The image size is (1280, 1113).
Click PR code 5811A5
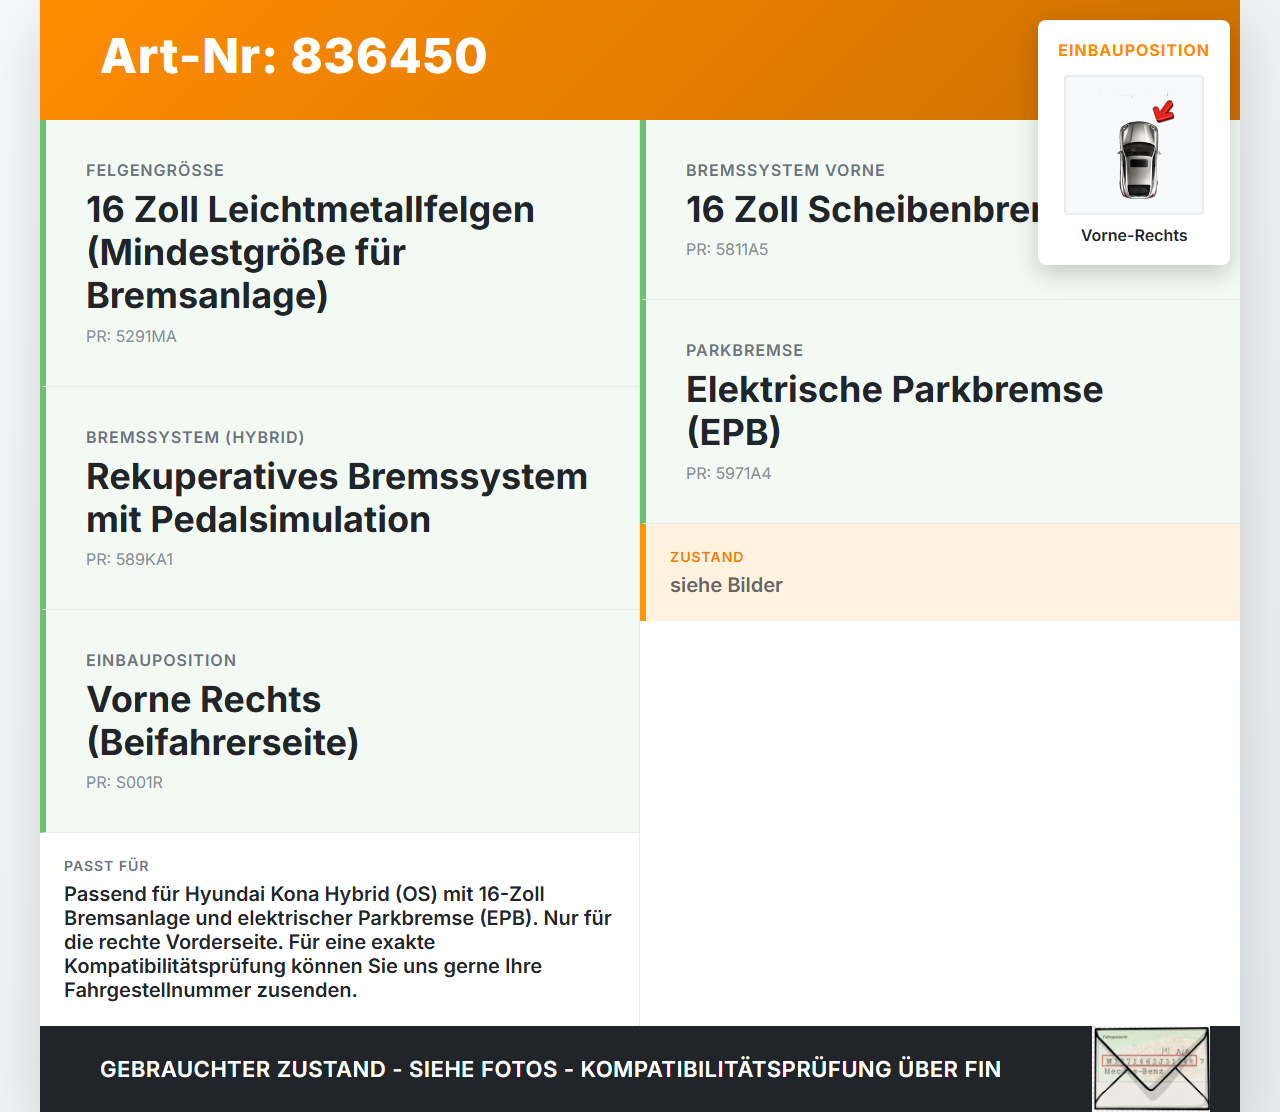(x=727, y=249)
